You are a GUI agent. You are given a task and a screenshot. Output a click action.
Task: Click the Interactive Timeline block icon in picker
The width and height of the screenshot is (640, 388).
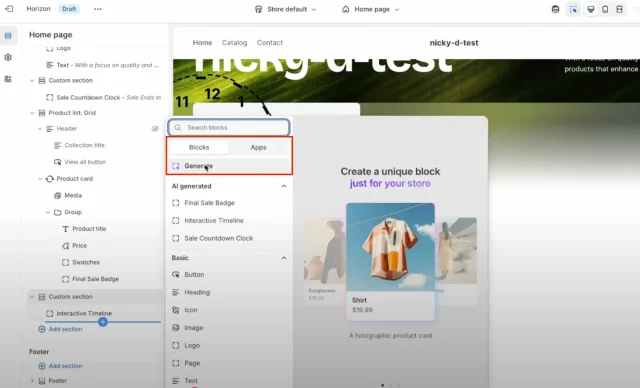coord(176,221)
